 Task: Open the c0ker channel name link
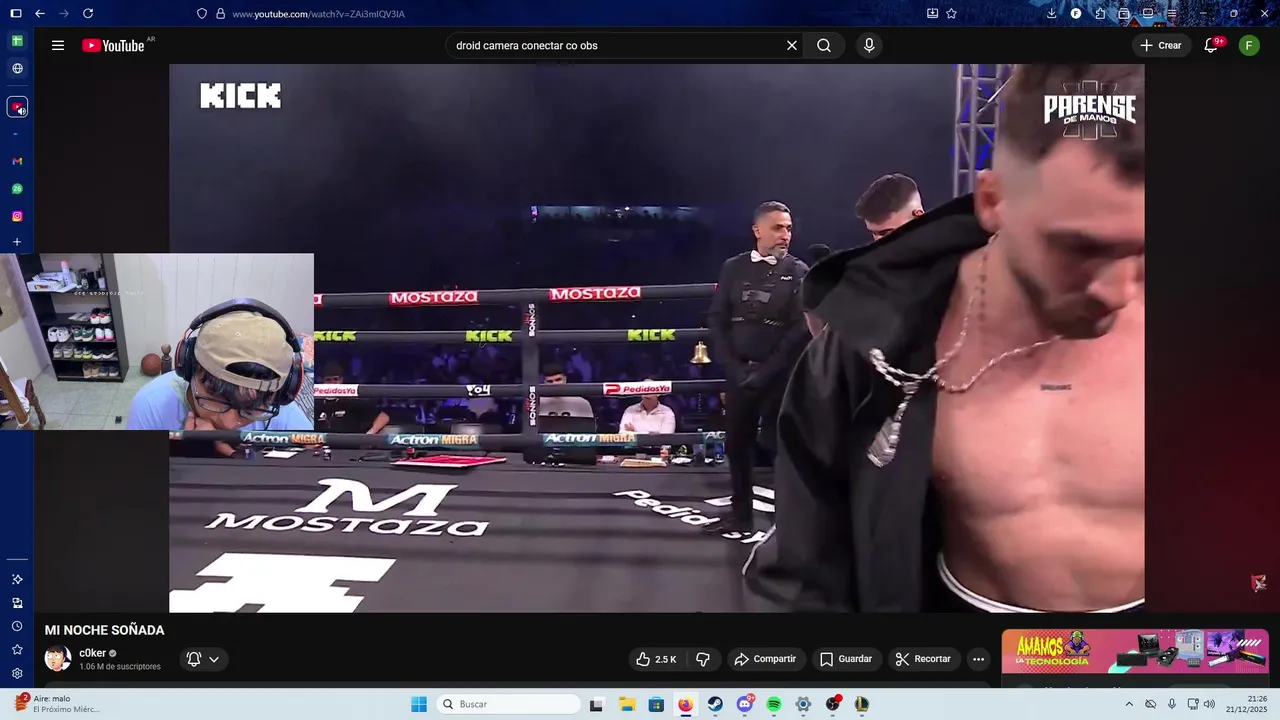[92, 653]
